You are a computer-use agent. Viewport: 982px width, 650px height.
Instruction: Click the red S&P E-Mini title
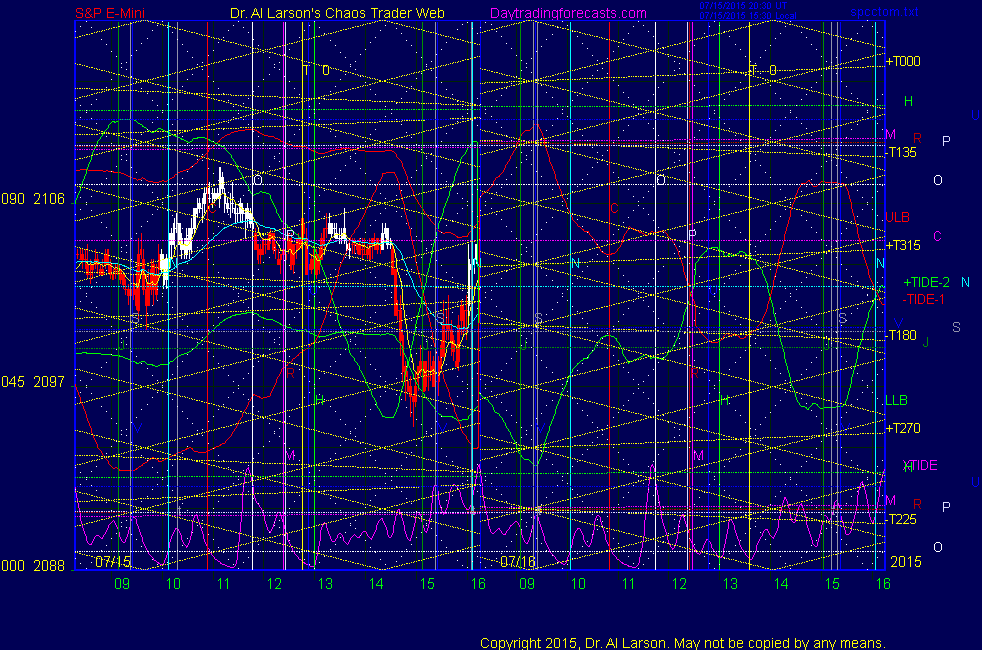[x=110, y=13]
